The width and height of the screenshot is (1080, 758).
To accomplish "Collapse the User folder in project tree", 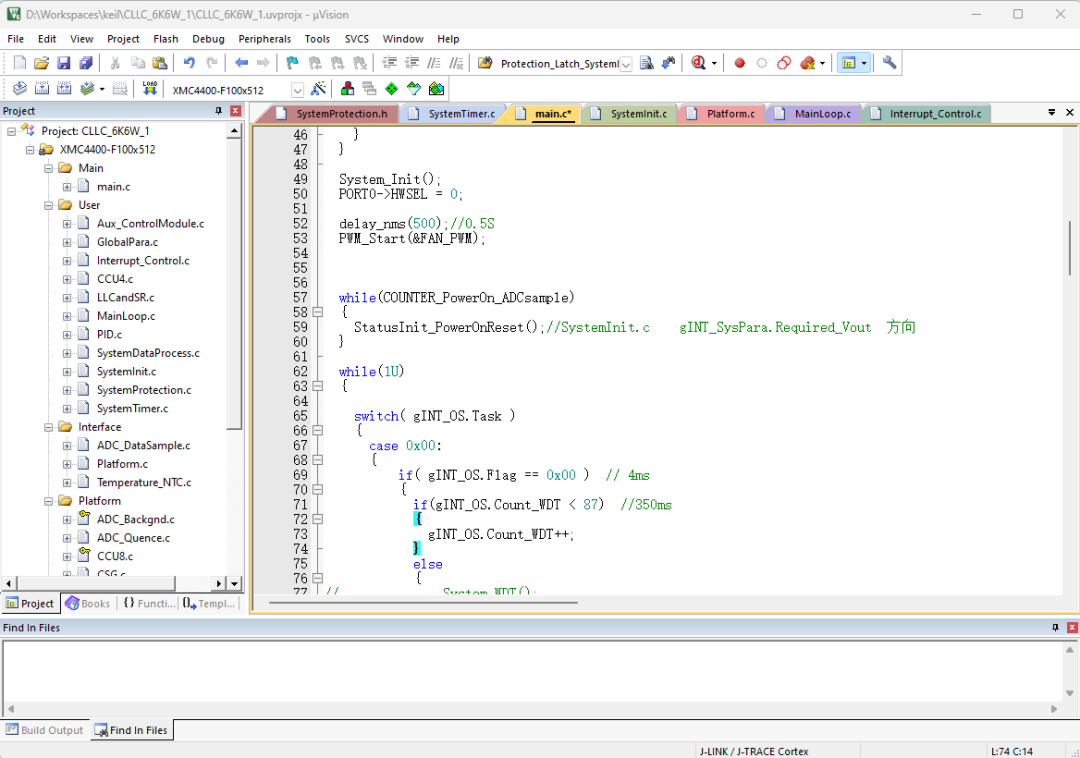I will tap(49, 205).
